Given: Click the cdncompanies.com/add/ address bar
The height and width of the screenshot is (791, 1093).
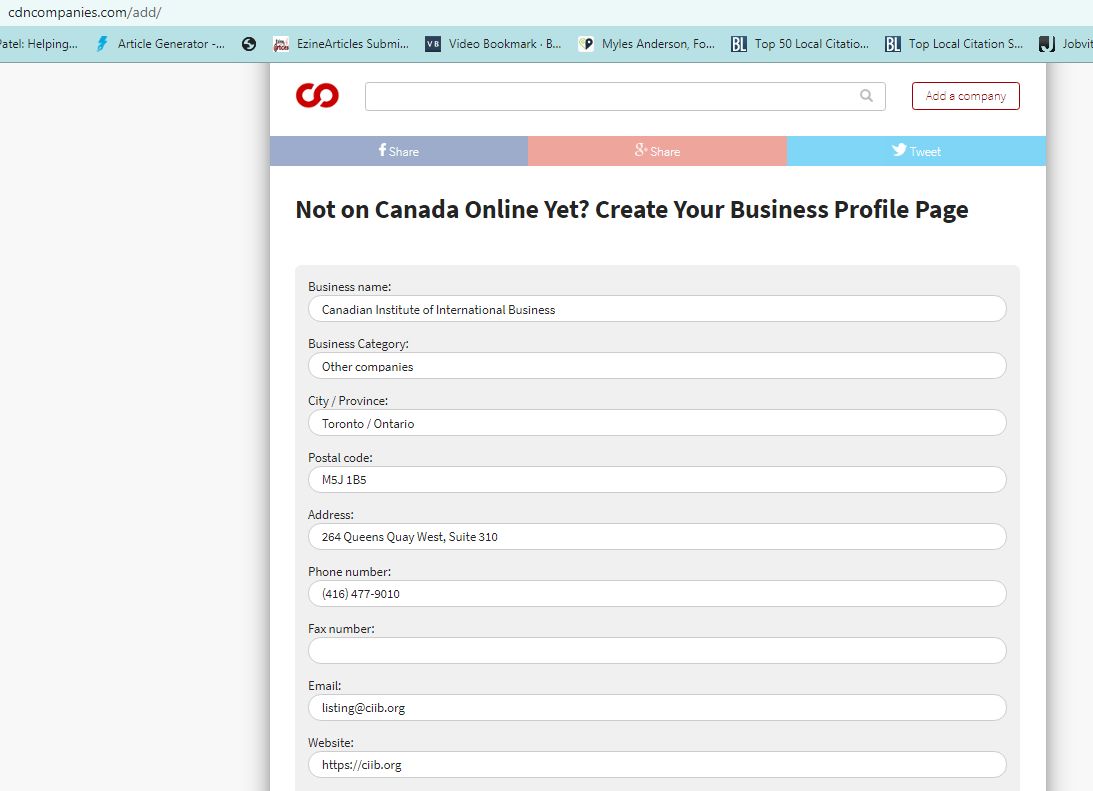Looking at the screenshot, I should click(85, 13).
